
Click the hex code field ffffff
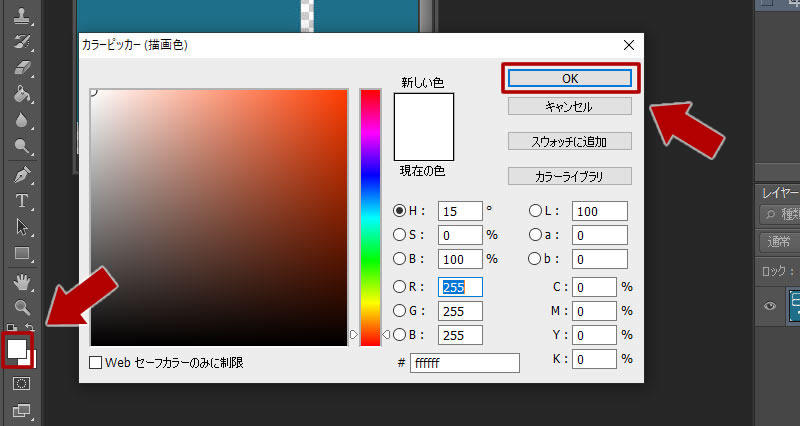[x=465, y=363]
